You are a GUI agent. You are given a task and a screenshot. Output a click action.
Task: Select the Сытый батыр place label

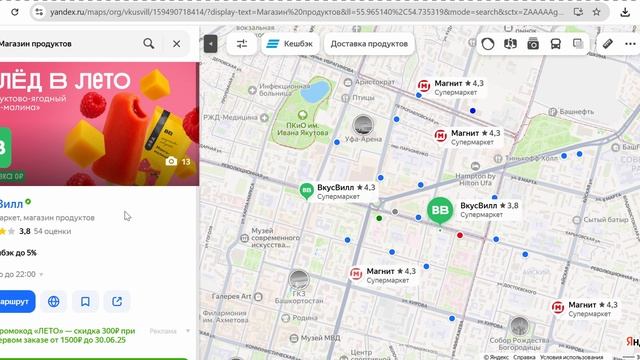(606, 220)
